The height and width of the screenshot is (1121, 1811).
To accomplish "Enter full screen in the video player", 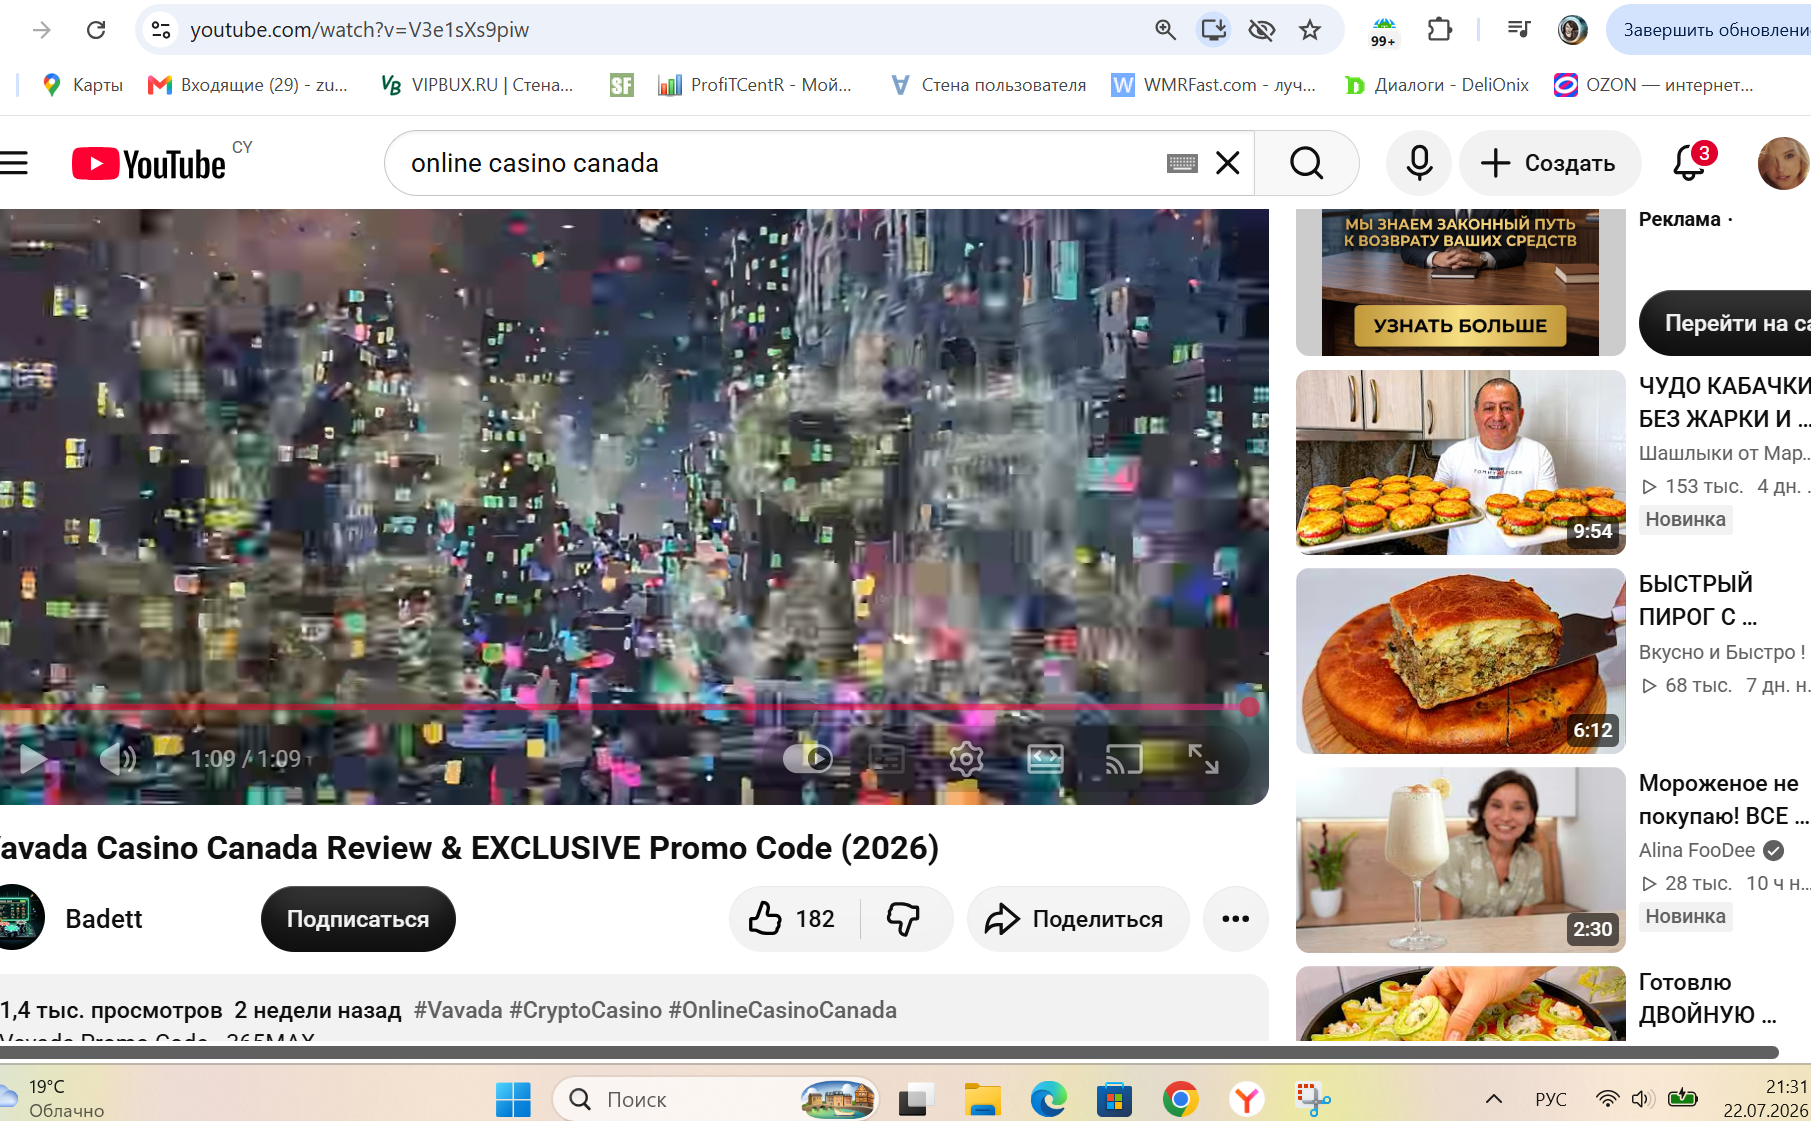I will click(1203, 759).
